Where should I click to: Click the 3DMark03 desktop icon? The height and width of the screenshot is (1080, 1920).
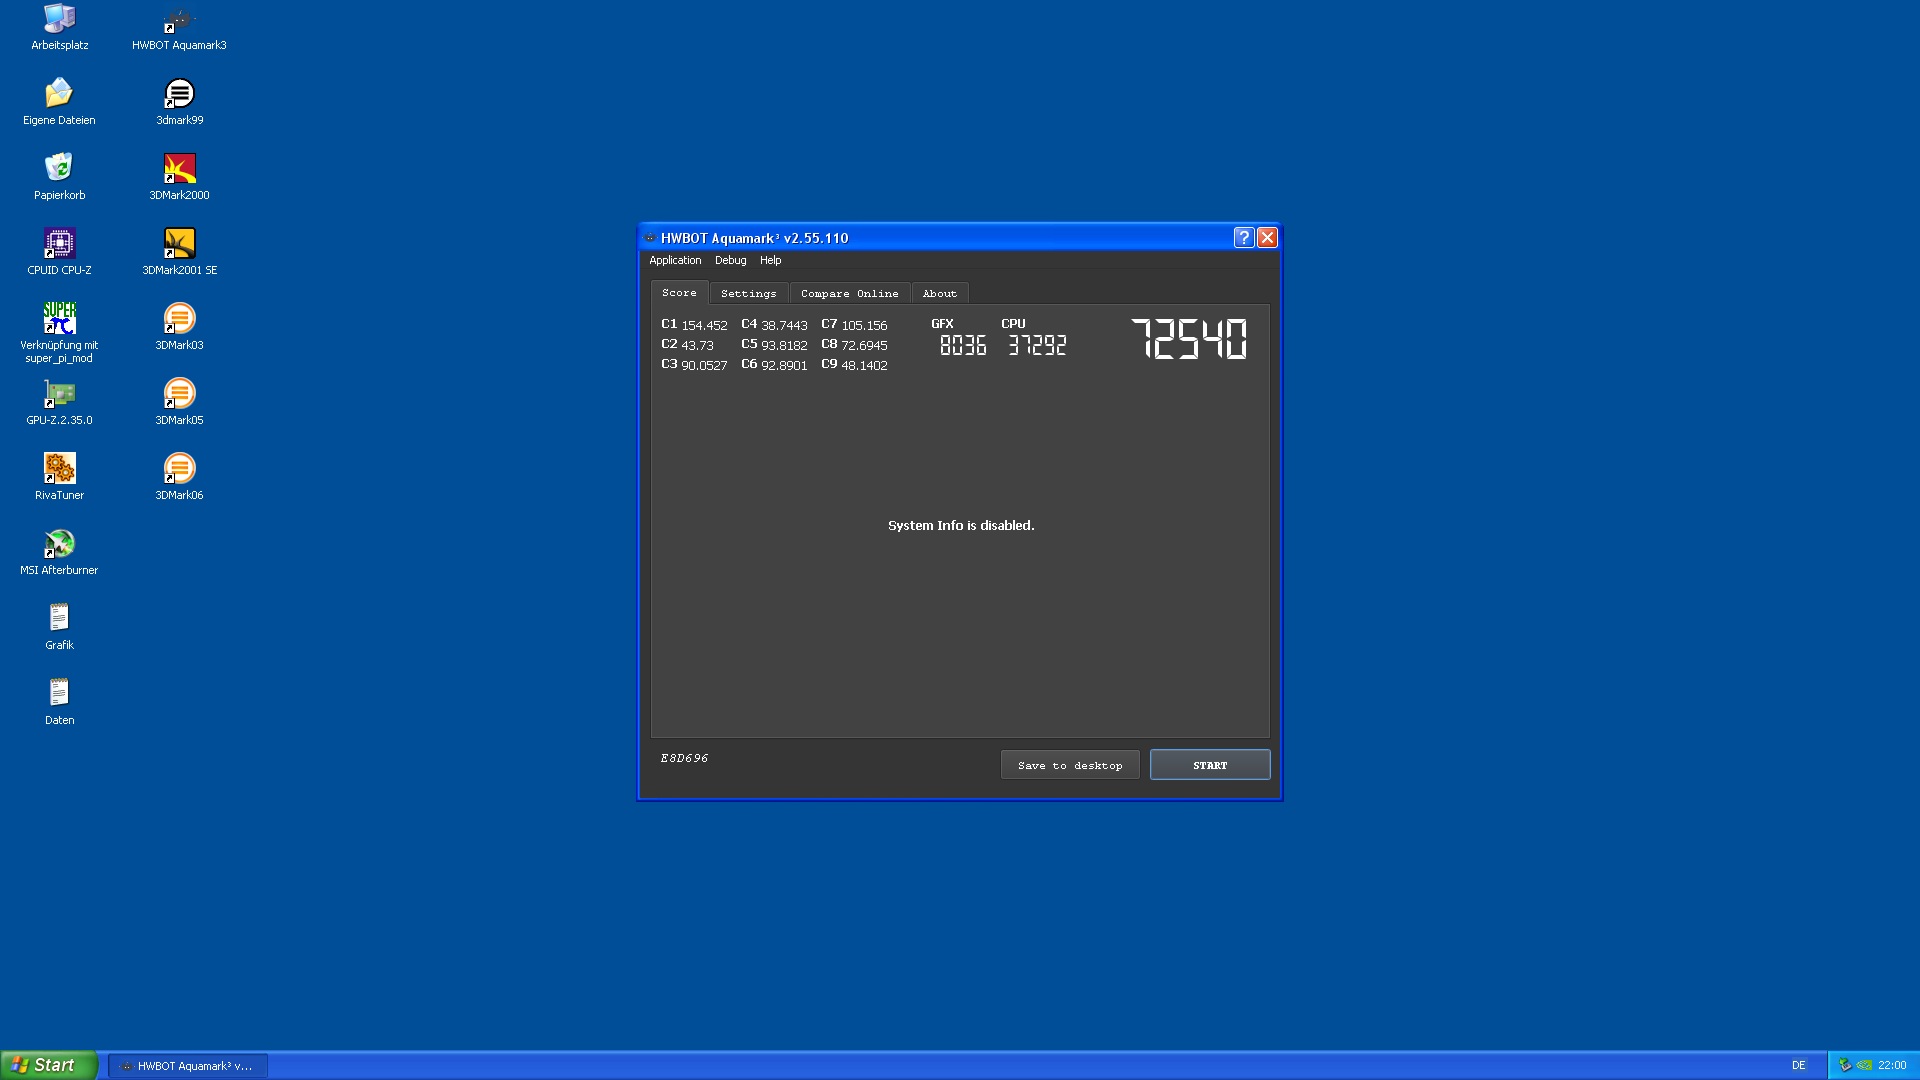coord(179,327)
